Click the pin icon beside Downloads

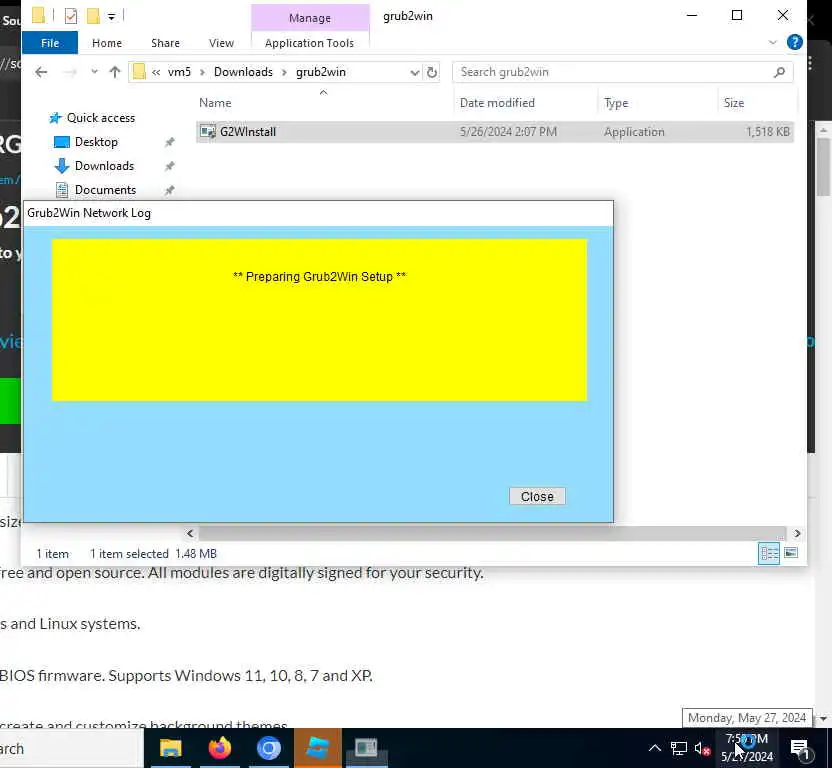point(170,166)
